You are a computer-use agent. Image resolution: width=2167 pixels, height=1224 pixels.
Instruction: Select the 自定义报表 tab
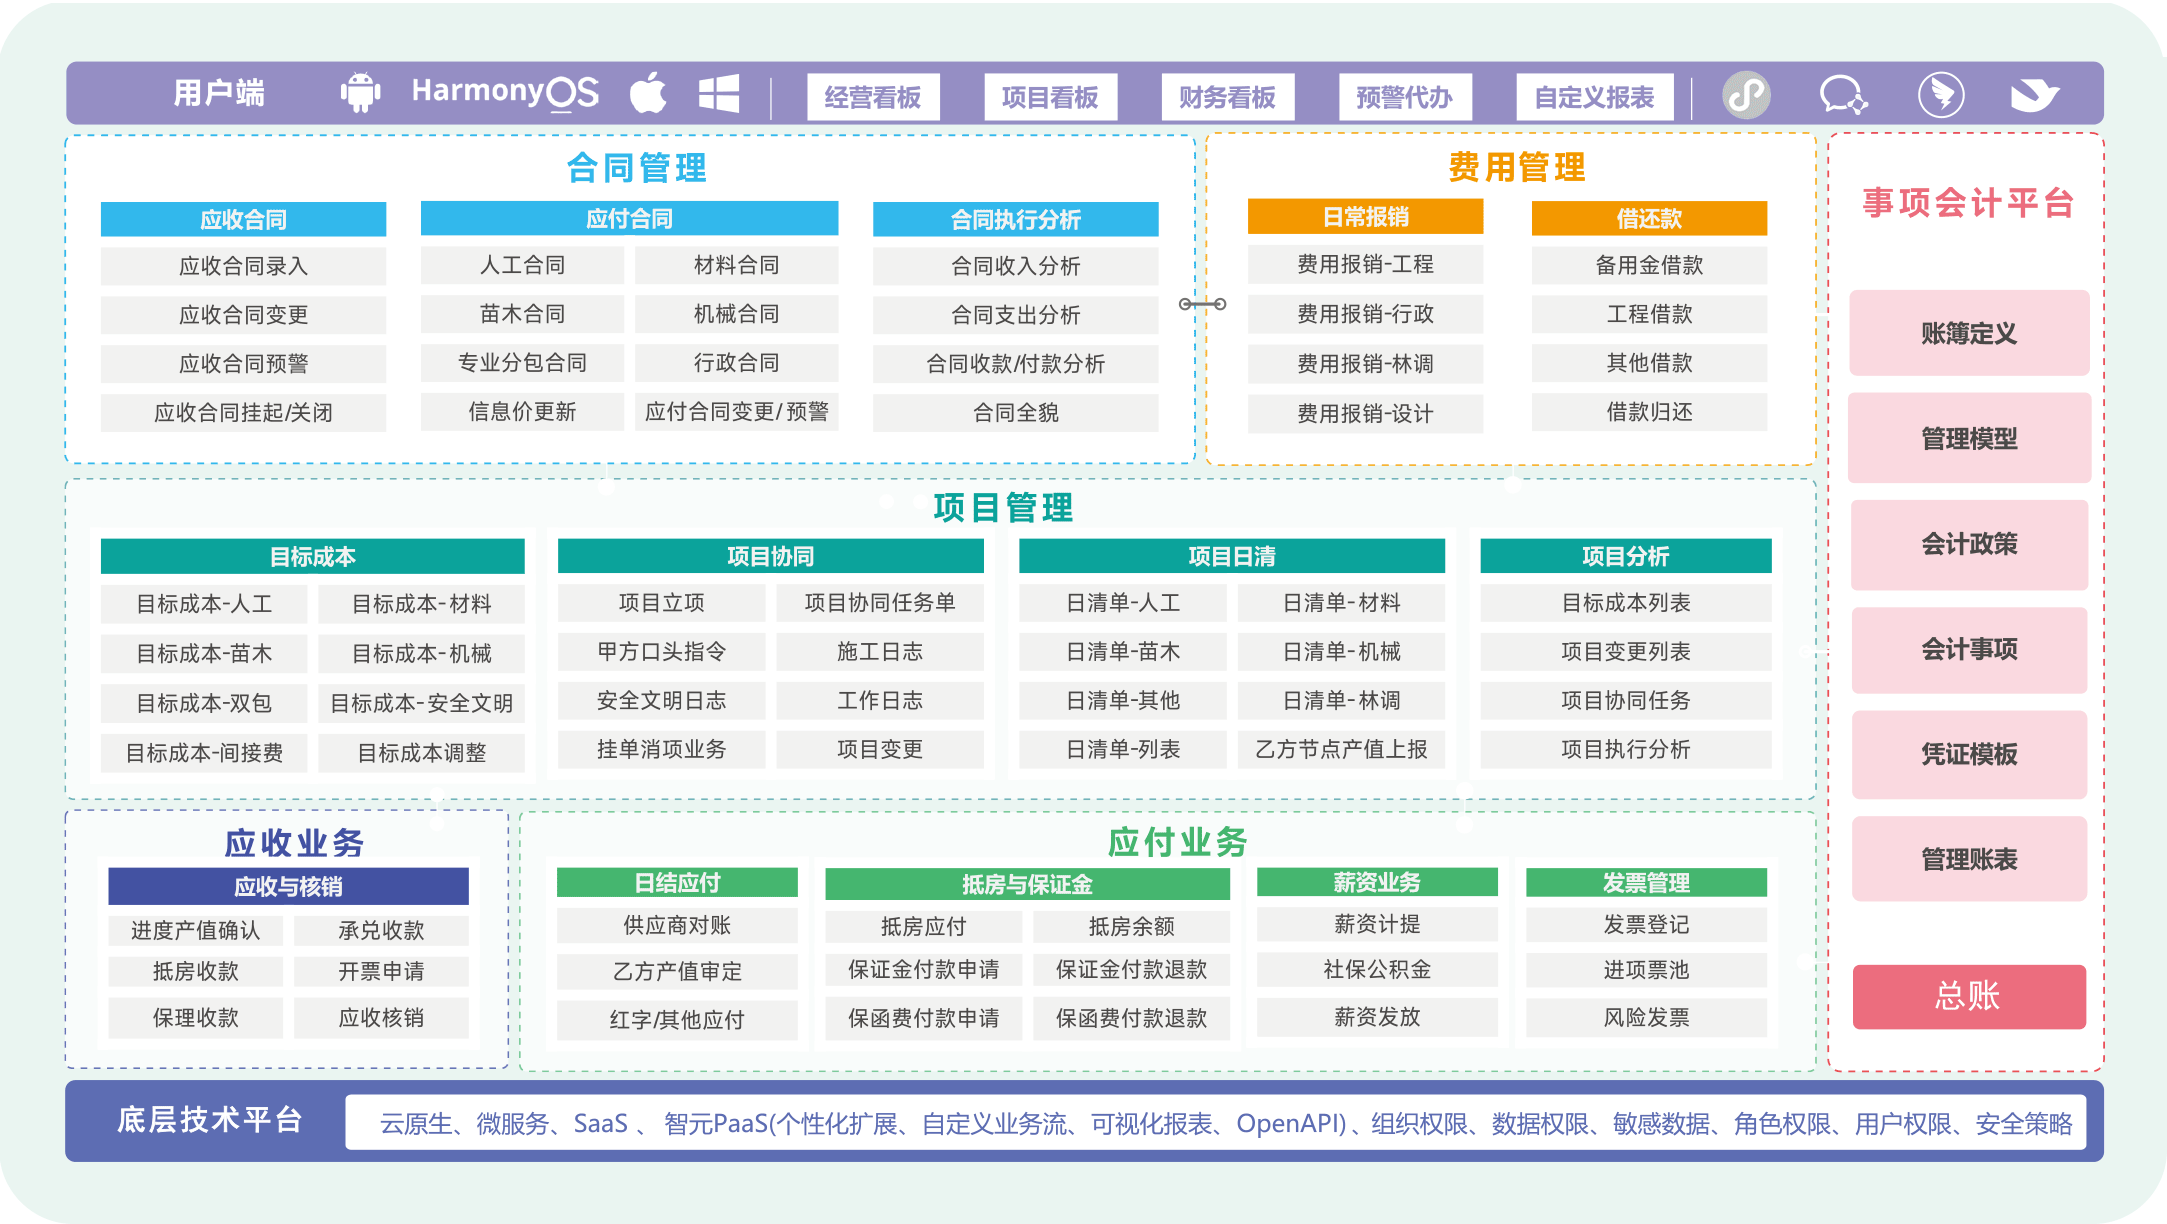1594,97
